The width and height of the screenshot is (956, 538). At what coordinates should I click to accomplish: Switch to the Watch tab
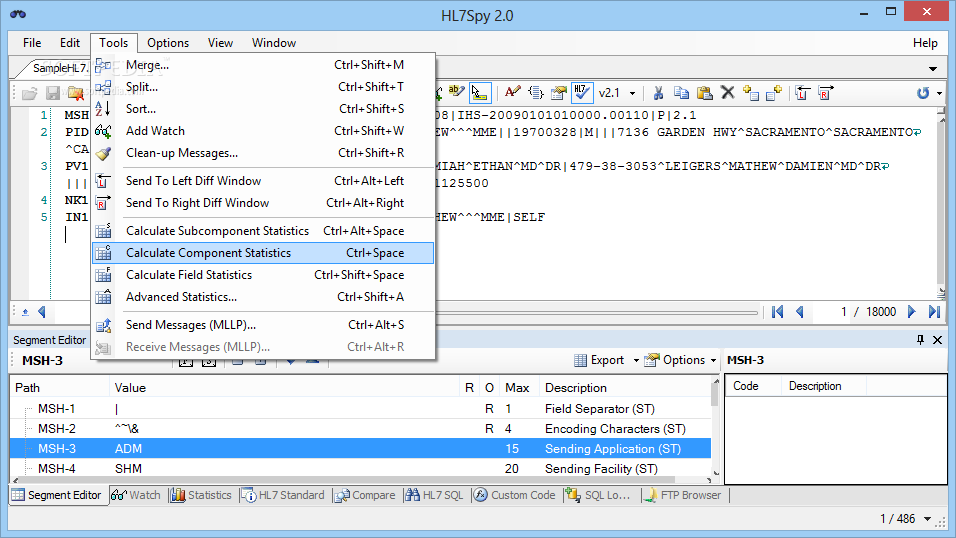[137, 495]
